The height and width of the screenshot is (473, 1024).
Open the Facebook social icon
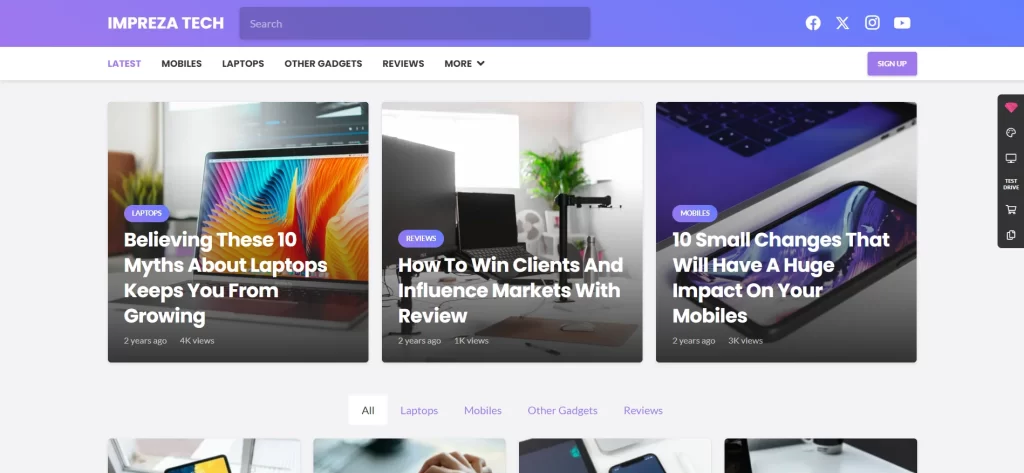(812, 23)
